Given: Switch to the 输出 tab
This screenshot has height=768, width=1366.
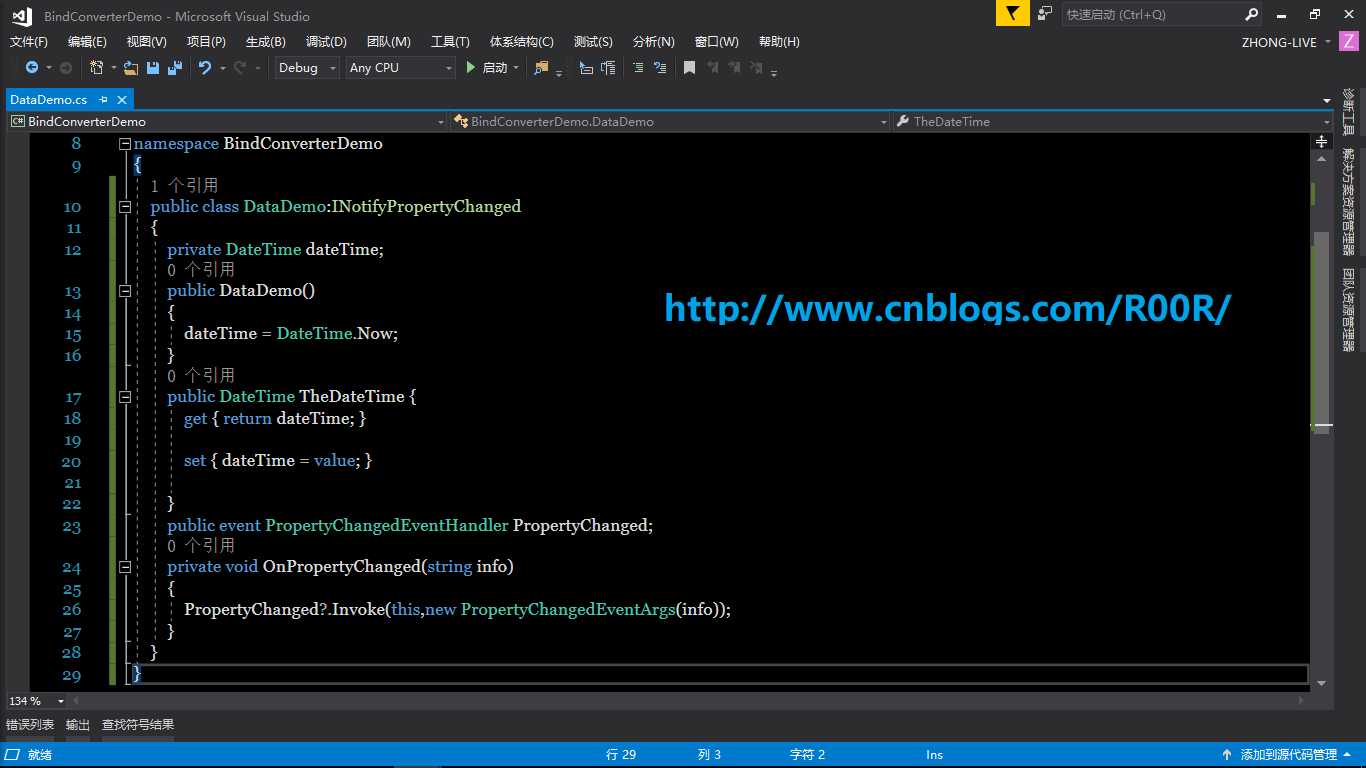Looking at the screenshot, I should click(78, 724).
